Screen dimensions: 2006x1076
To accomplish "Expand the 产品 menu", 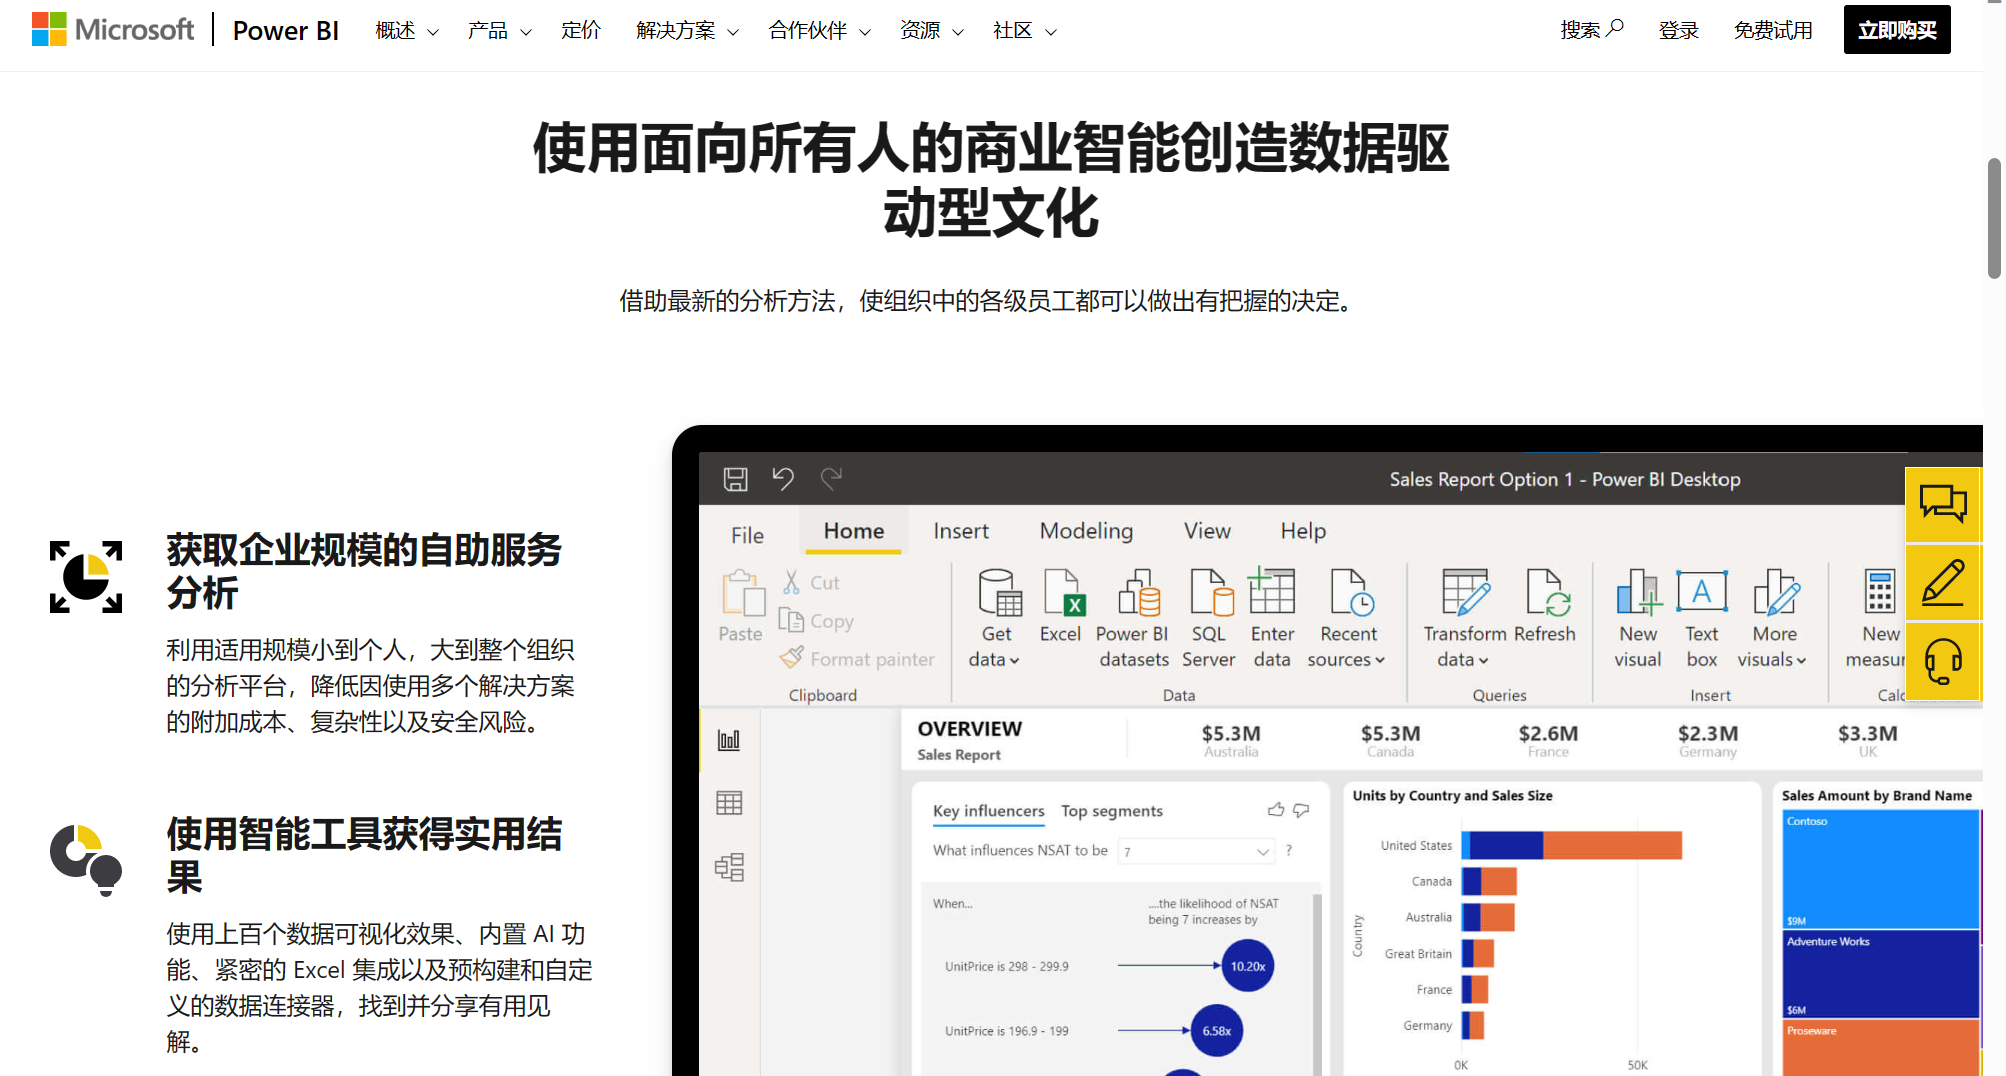I will [499, 31].
